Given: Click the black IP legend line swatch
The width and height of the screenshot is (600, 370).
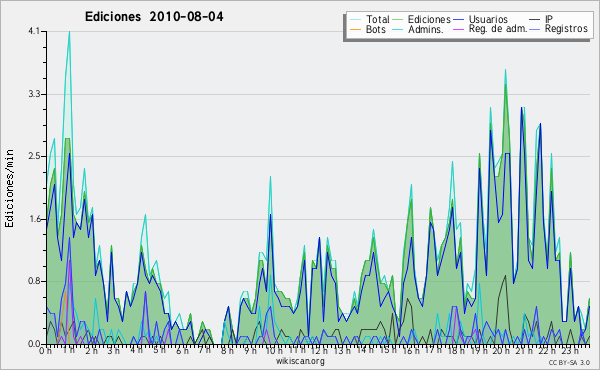Looking at the screenshot, I should 535,20.
